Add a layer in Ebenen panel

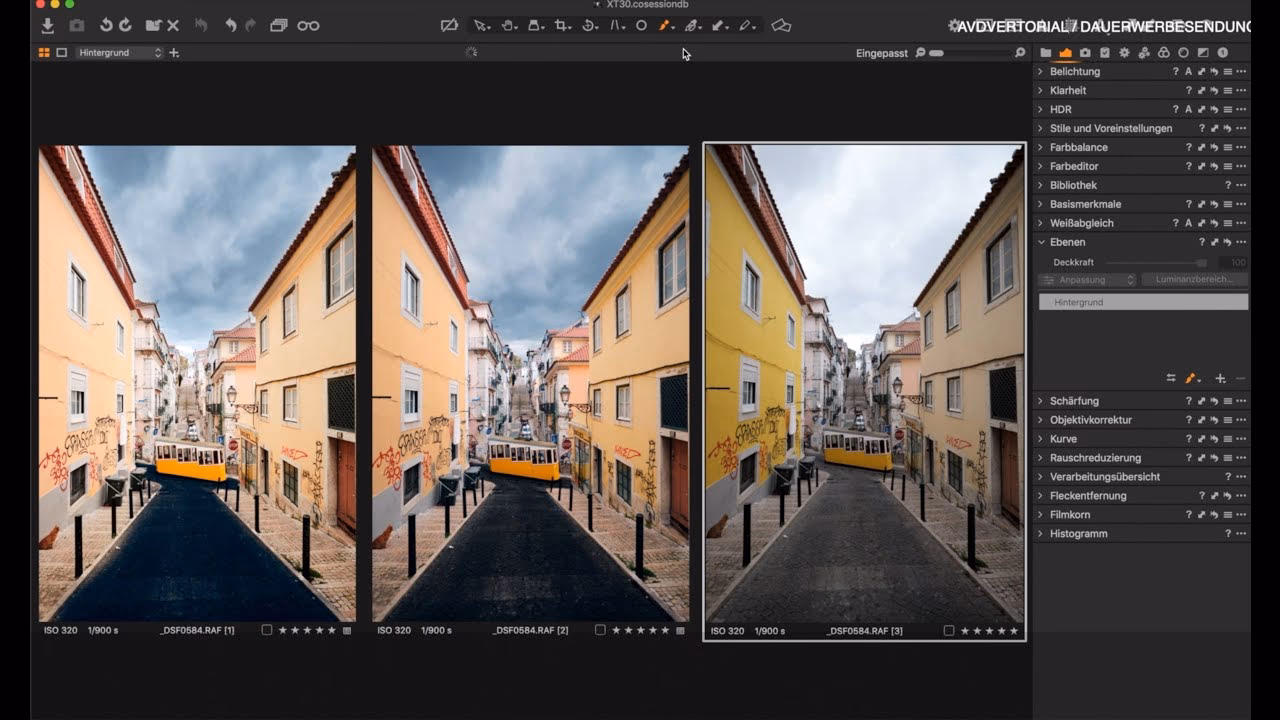(1220, 378)
